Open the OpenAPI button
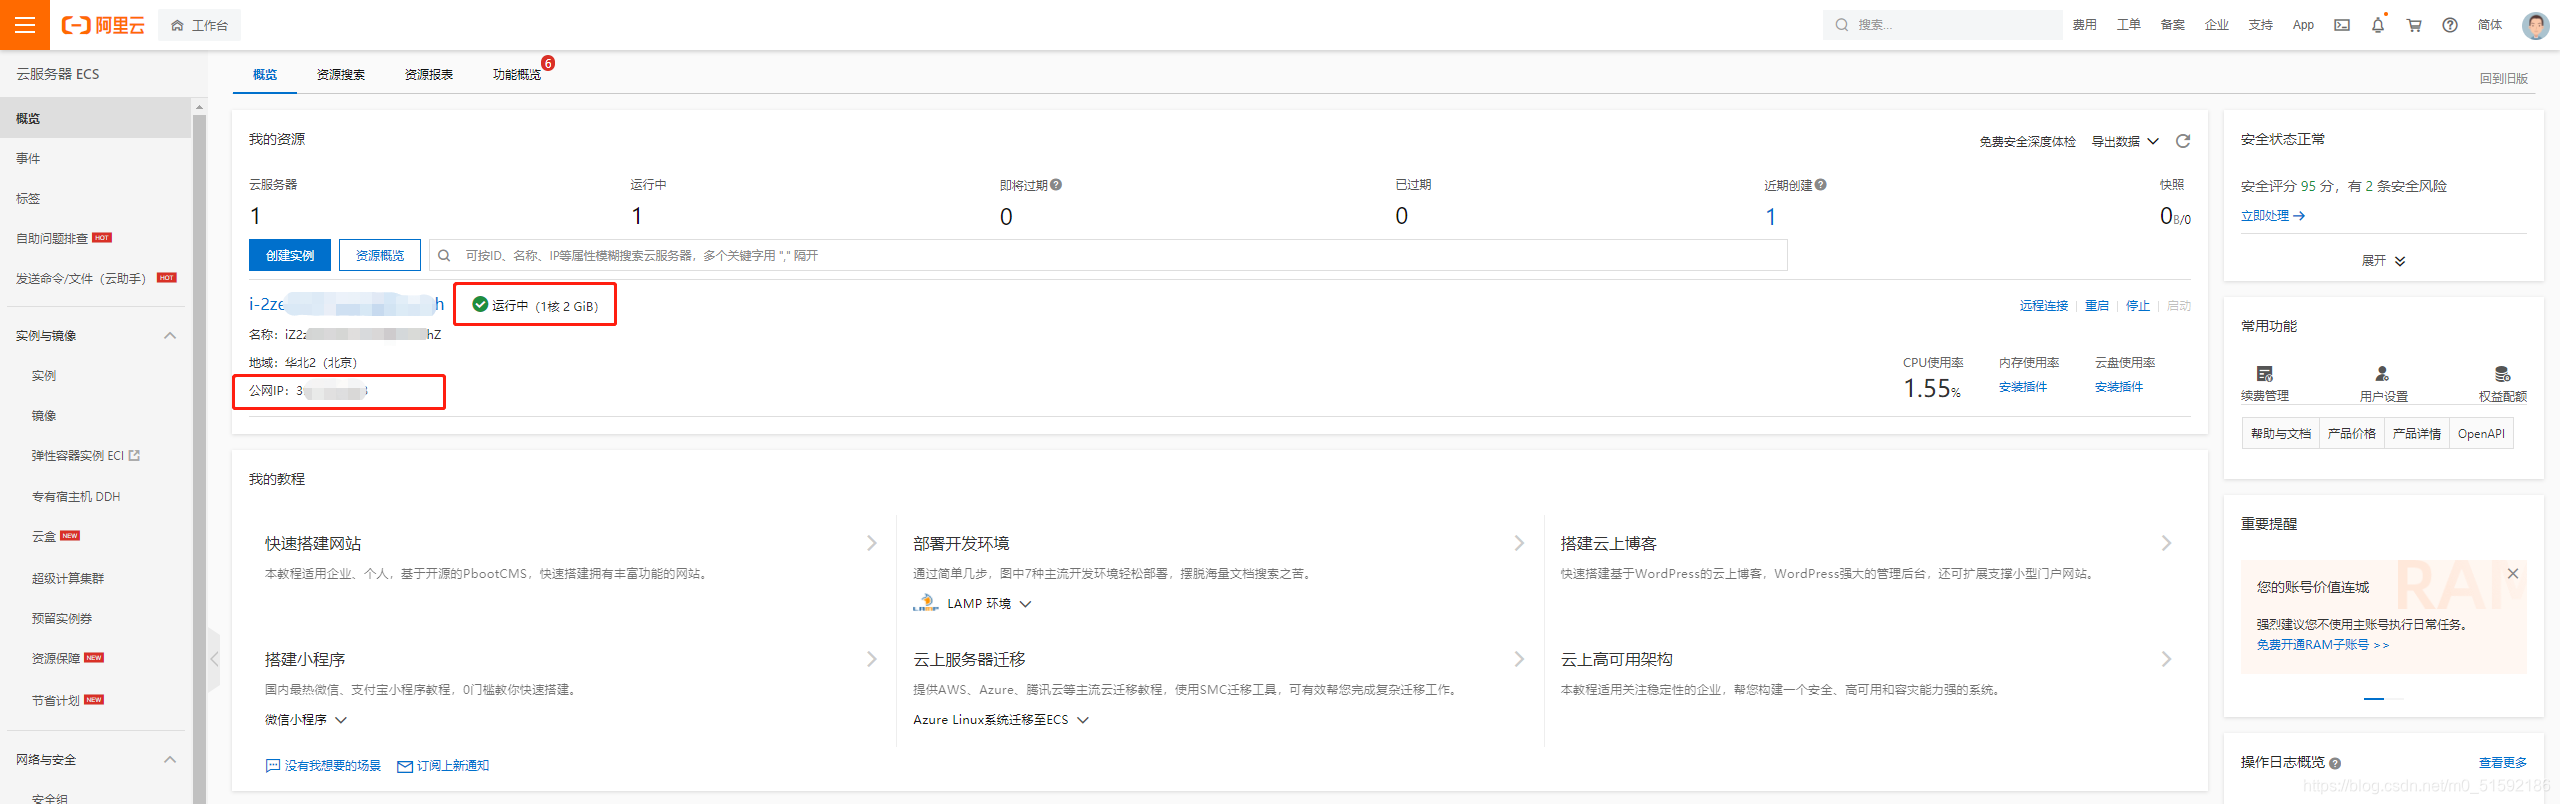This screenshot has width=2560, height=804. (x=2481, y=434)
